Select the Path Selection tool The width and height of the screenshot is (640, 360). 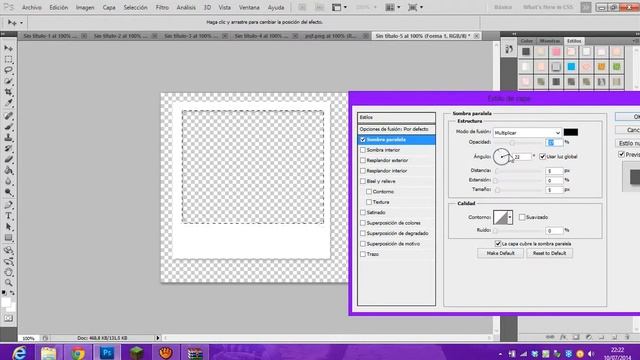8,227
